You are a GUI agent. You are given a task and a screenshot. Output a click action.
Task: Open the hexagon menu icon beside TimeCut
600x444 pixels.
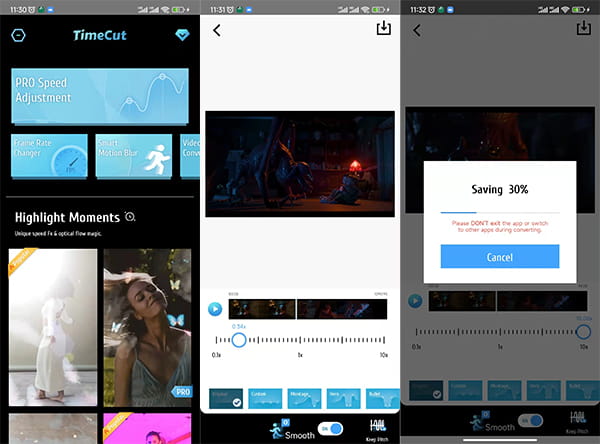click(18, 35)
